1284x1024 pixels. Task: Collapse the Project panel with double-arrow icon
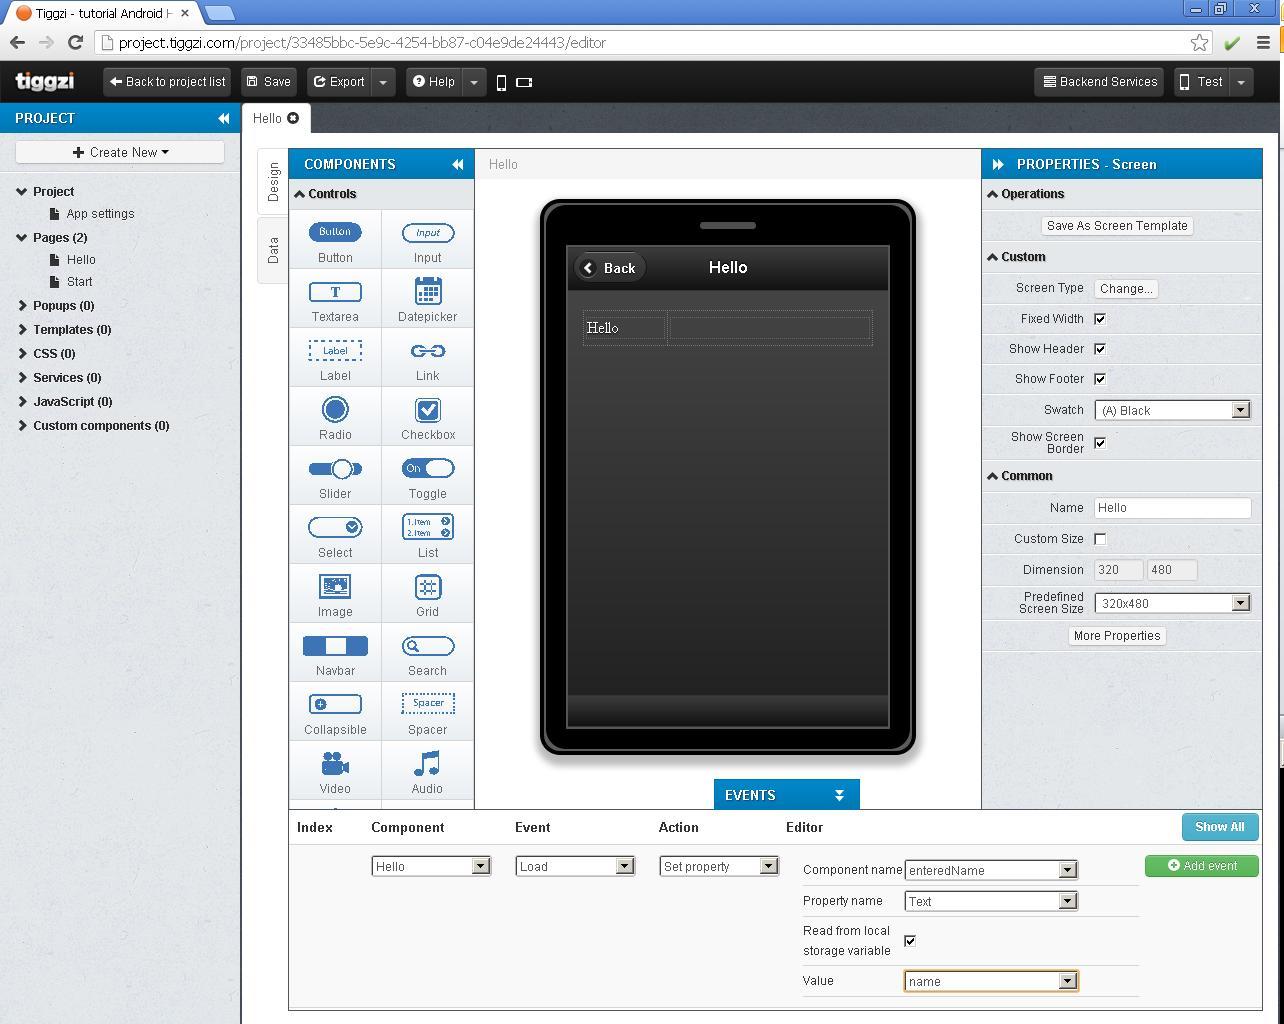pos(223,118)
